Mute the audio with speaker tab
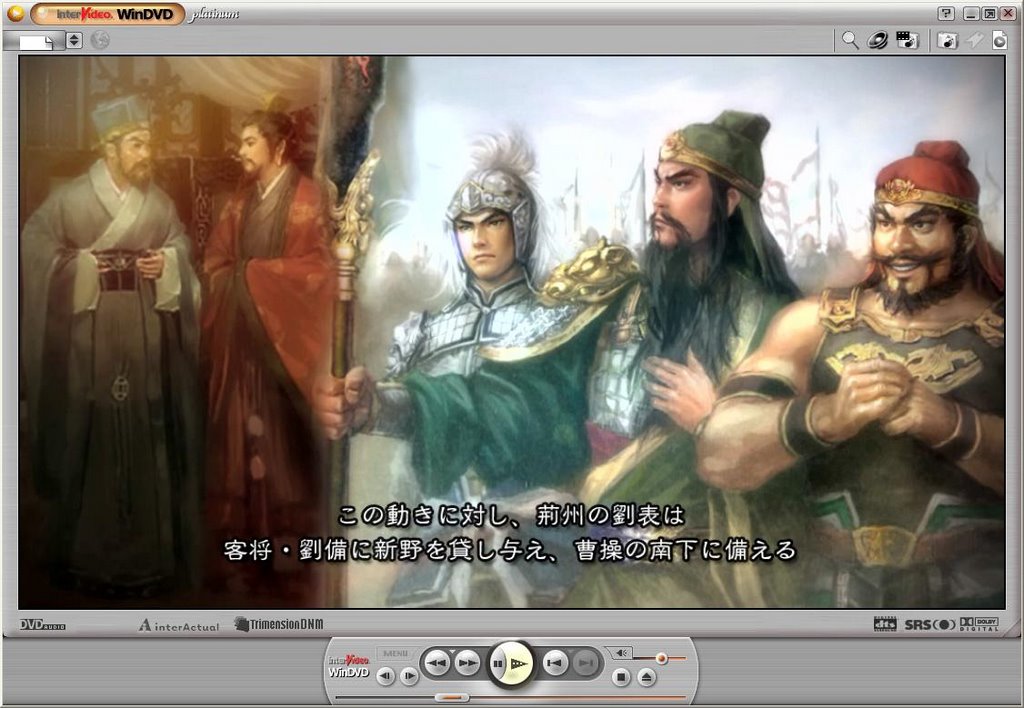 tap(620, 652)
